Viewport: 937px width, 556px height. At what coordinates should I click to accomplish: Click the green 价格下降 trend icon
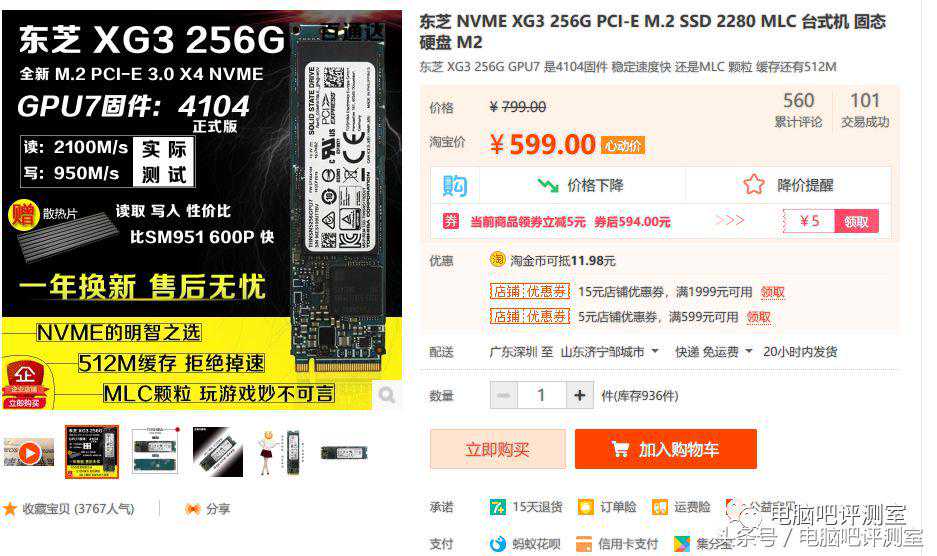pyautogui.click(x=548, y=185)
